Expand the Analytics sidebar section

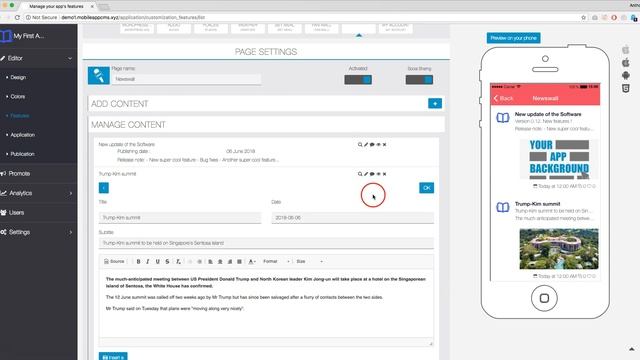(38, 193)
